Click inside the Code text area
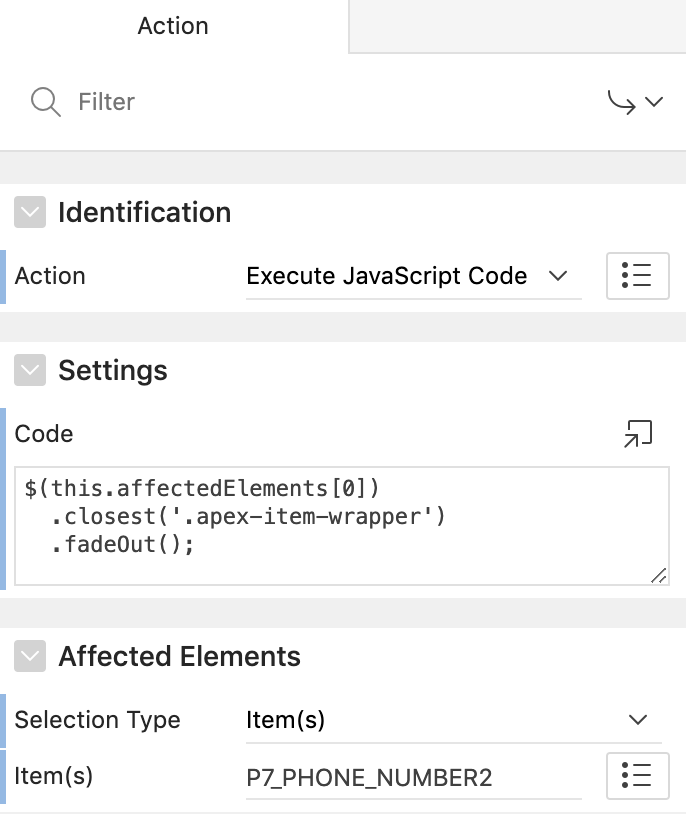This screenshot has width=686, height=814. click(x=340, y=525)
